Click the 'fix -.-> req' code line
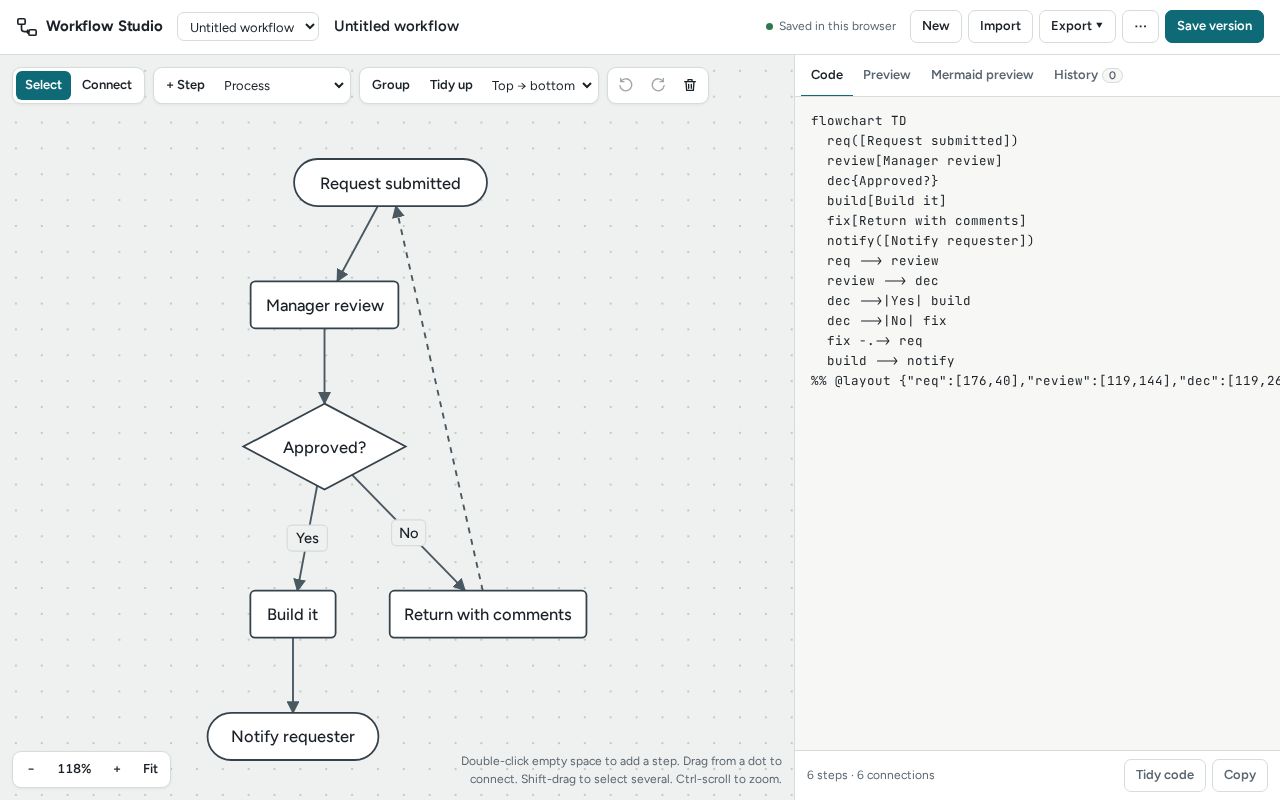Viewport: 1280px width, 800px height. pyautogui.click(x=875, y=341)
